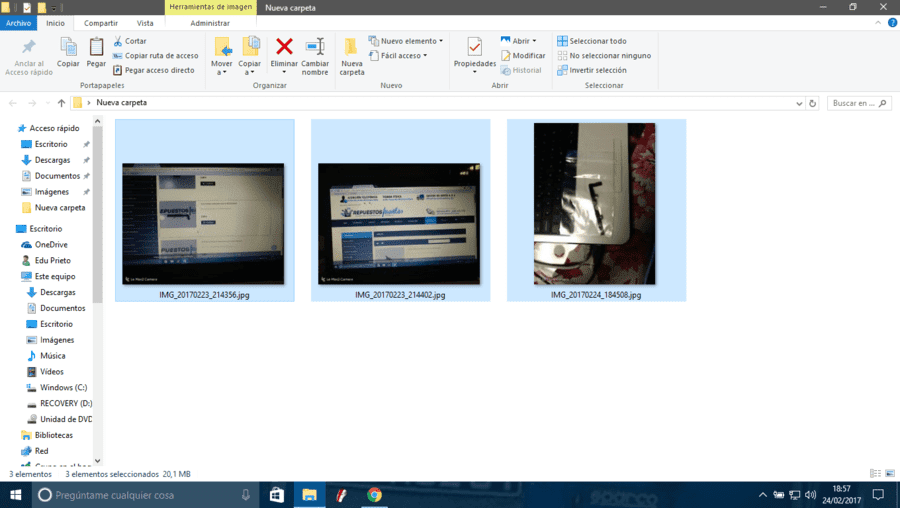This screenshot has height=508, width=900.
Task: Select the Herramientas de imagen contextual tab
Action: coord(211,7)
